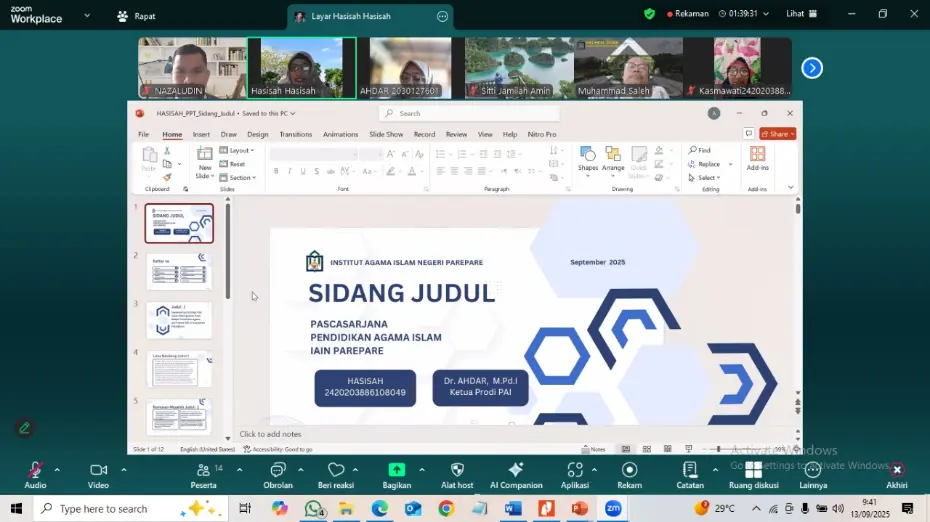930x522 pixels.
Task: Click the Beri reaksi heart icon
Action: (x=336, y=470)
